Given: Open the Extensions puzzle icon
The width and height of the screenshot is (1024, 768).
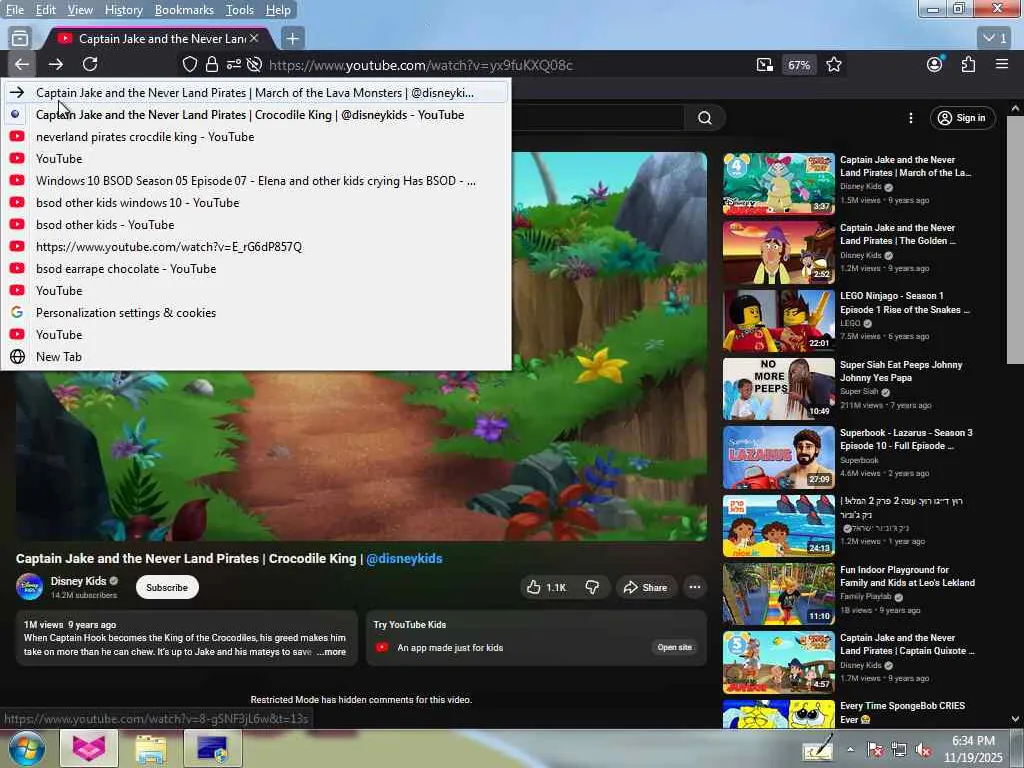Looking at the screenshot, I should (968, 64).
